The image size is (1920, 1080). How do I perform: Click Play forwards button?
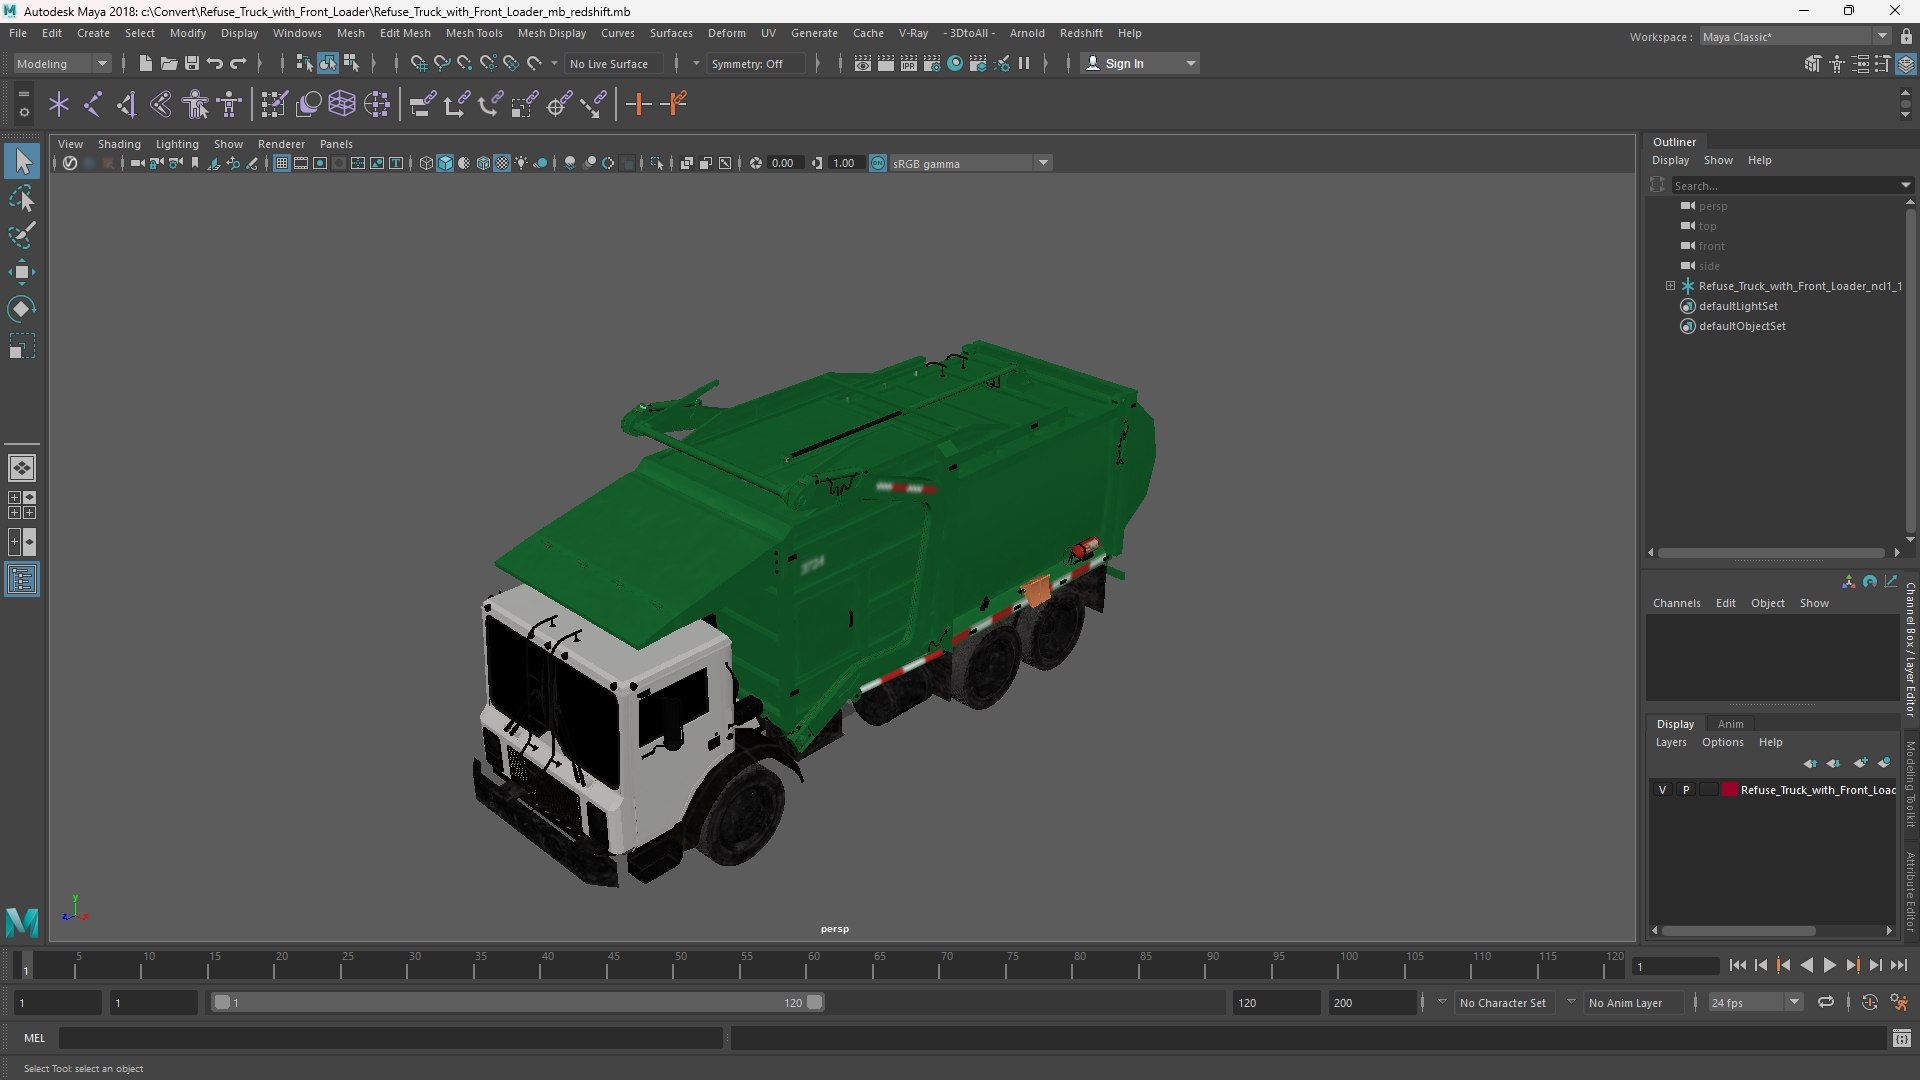coord(1829,965)
